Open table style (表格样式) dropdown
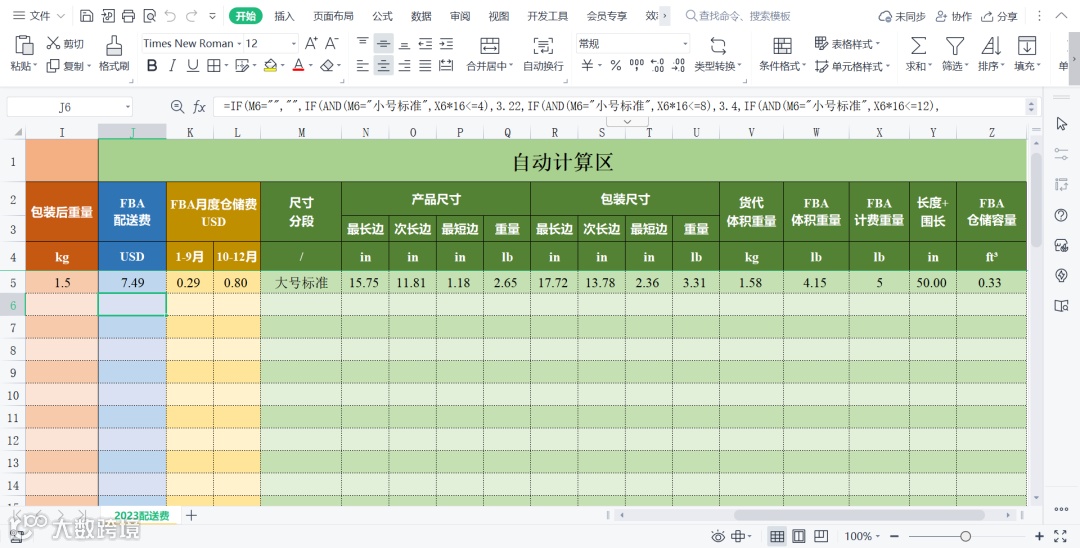Viewport: 1080px width, 548px height. (847, 43)
